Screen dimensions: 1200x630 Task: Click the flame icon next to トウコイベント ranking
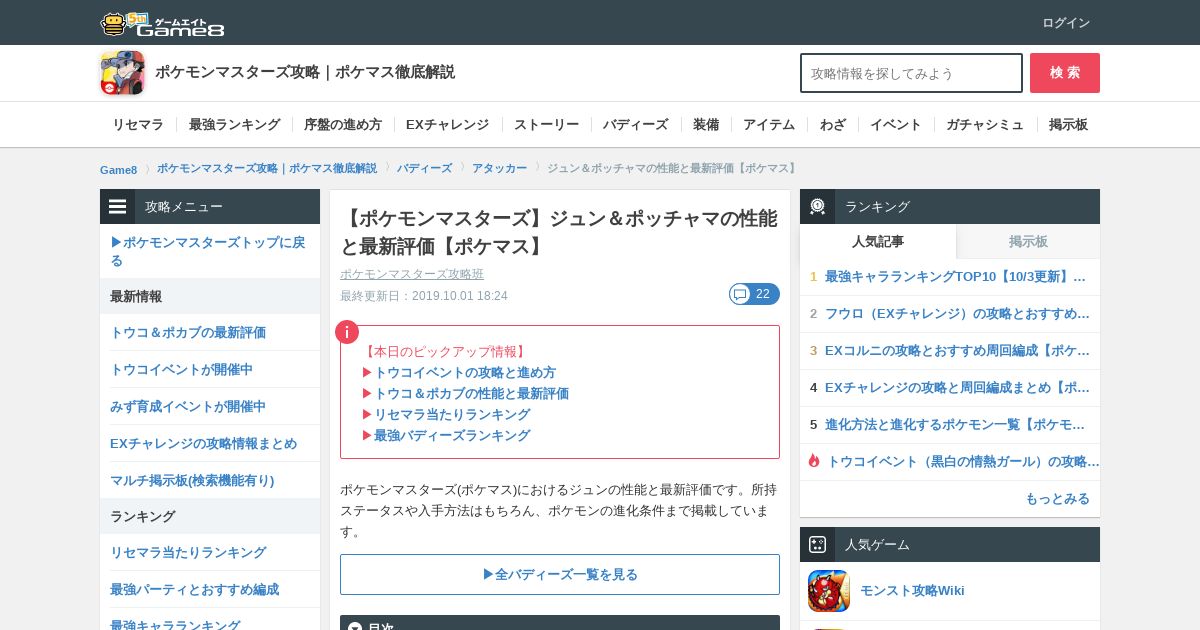pos(814,461)
